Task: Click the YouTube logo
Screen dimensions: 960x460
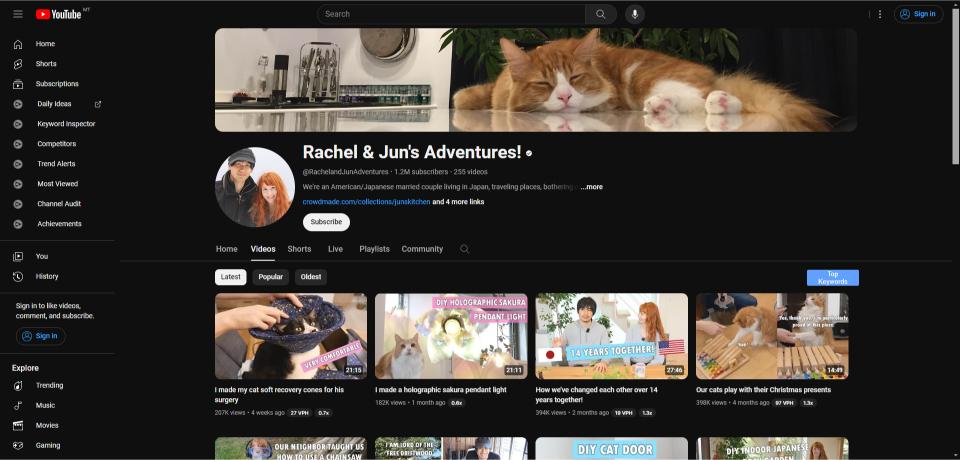Action: point(59,14)
